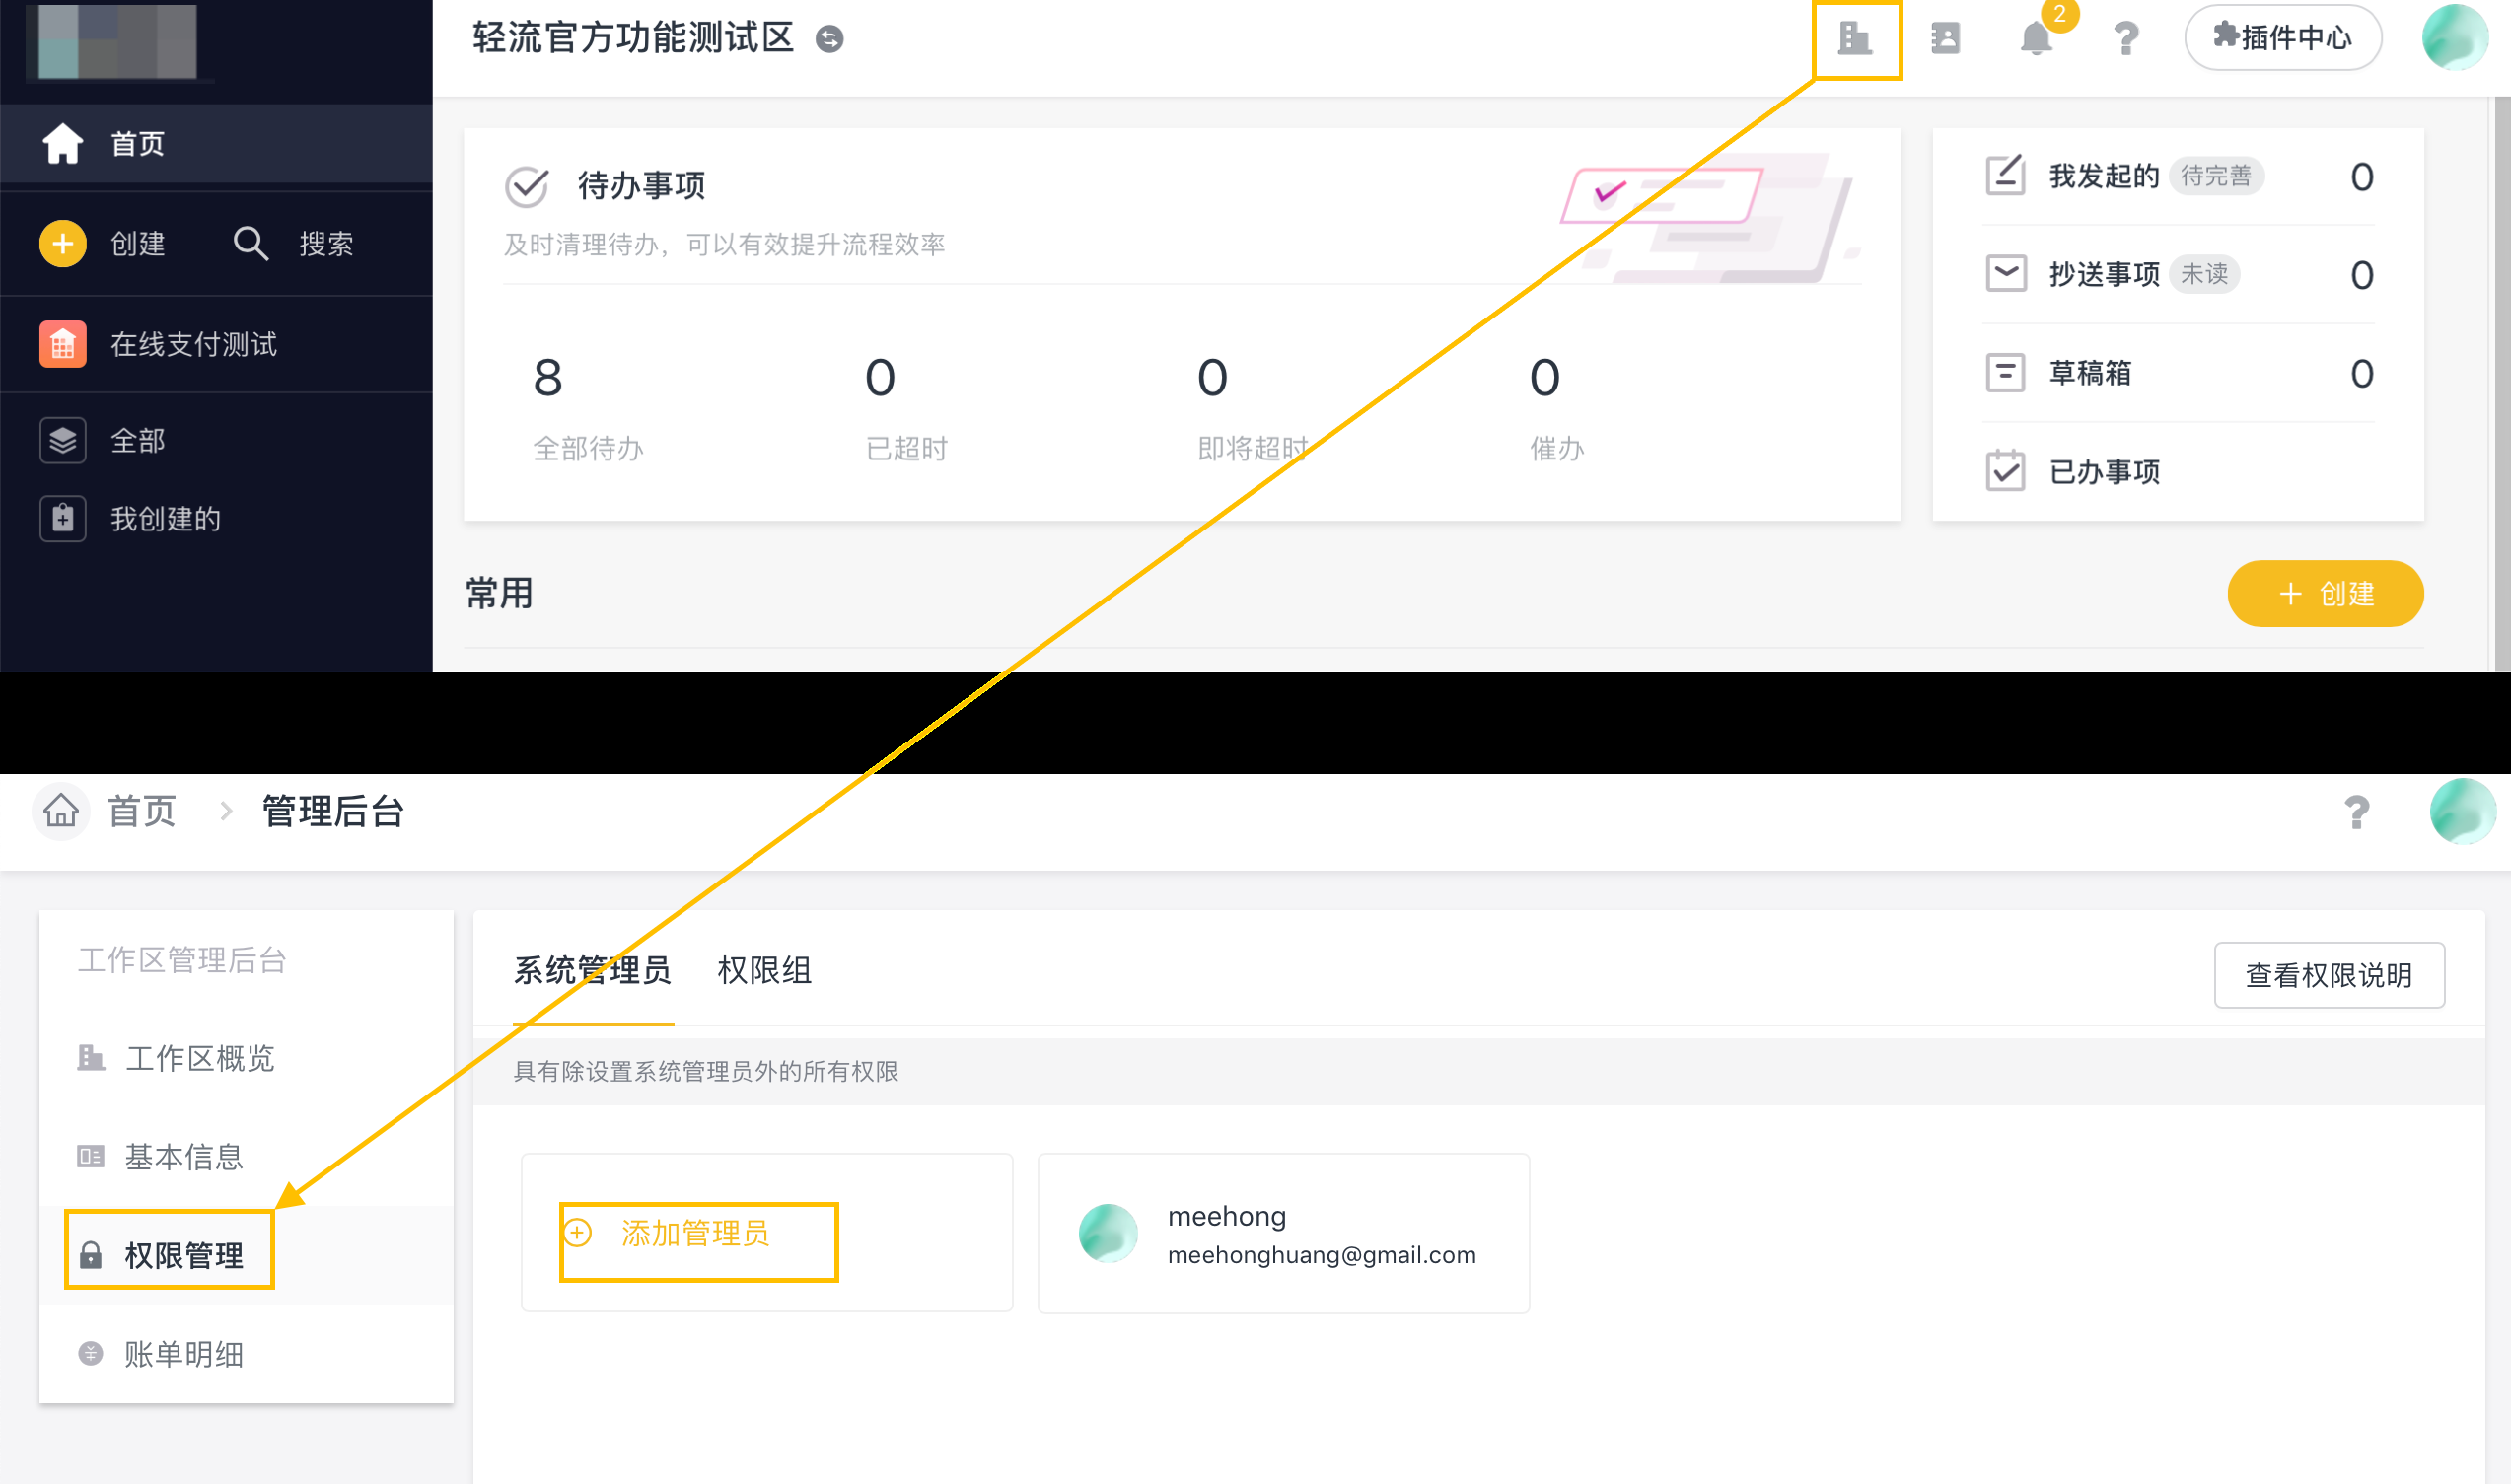
Task: Open the admin backend building icon
Action: [1855, 39]
